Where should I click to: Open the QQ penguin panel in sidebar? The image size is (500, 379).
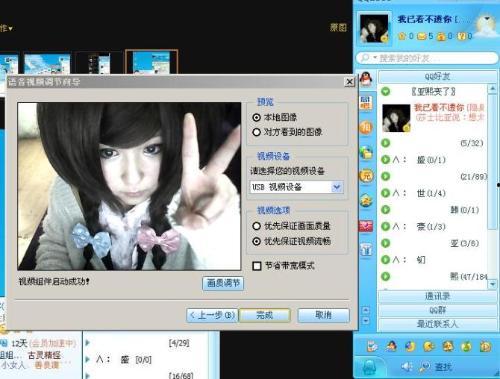coord(366,79)
